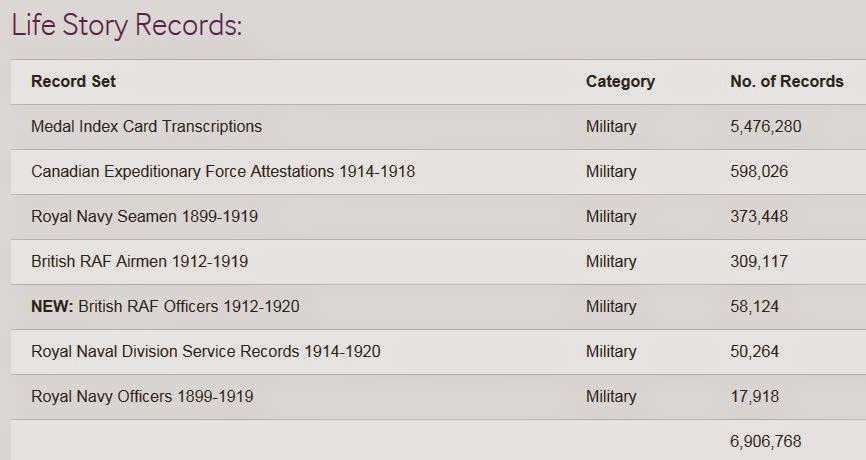Select the 373,448 records count
Screen dimensions: 866x460
[759, 217]
